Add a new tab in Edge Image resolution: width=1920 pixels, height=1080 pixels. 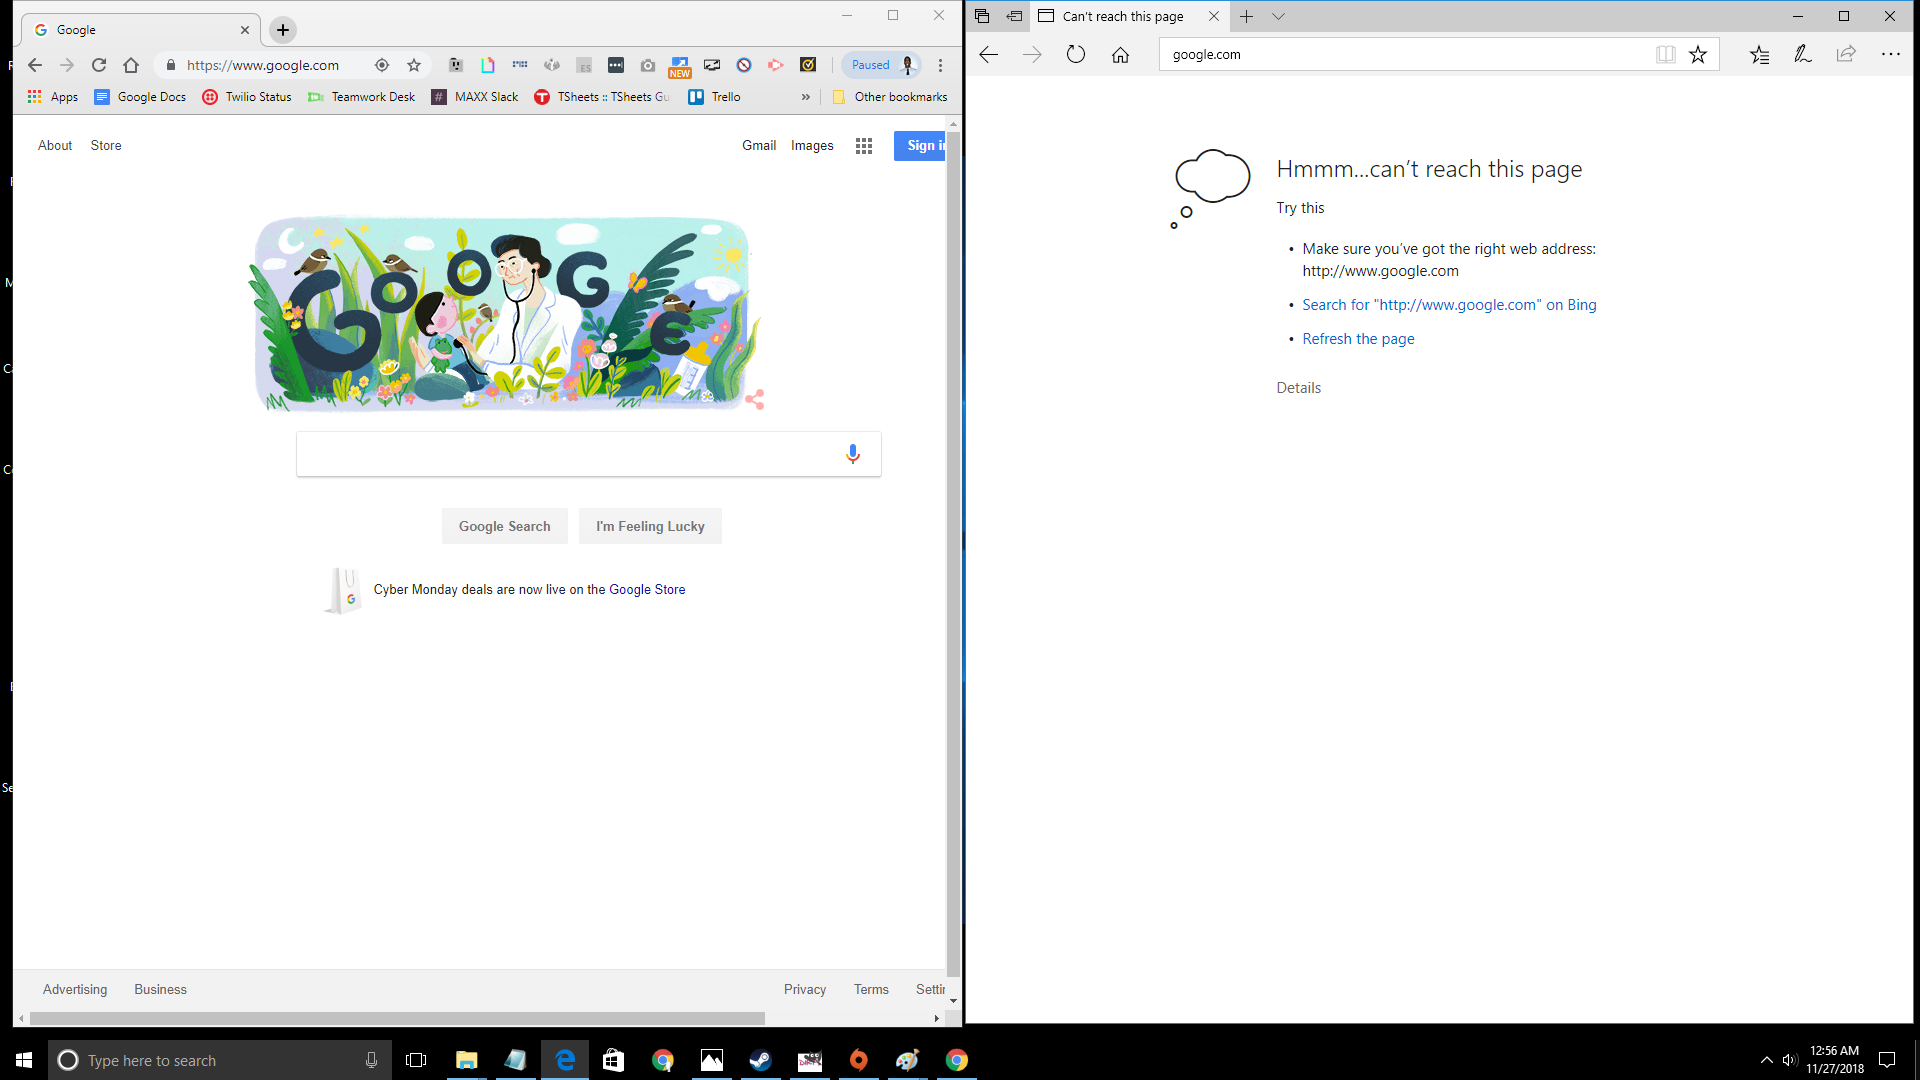coord(1246,16)
